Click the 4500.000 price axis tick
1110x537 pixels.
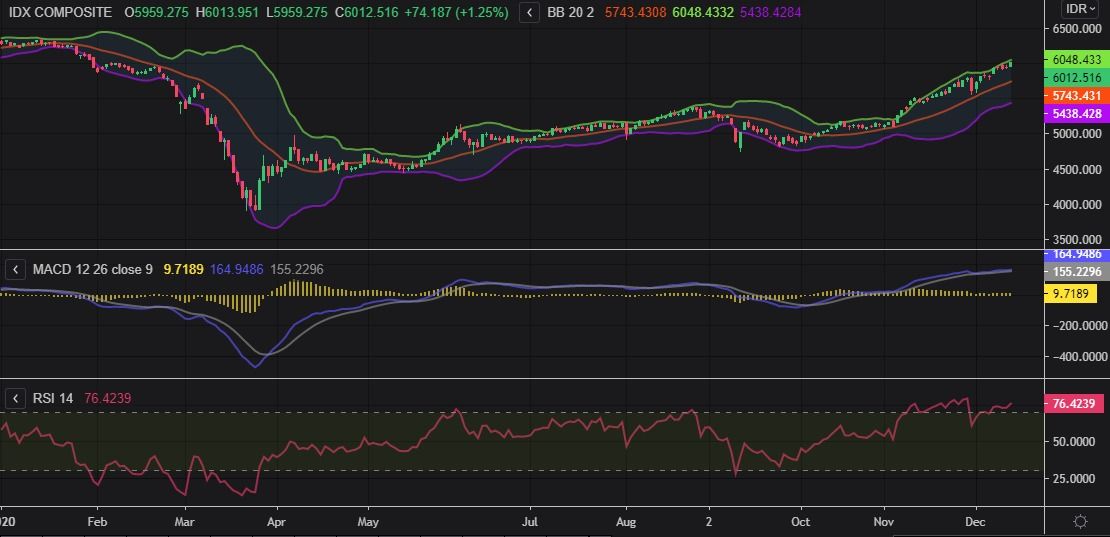pos(1077,170)
